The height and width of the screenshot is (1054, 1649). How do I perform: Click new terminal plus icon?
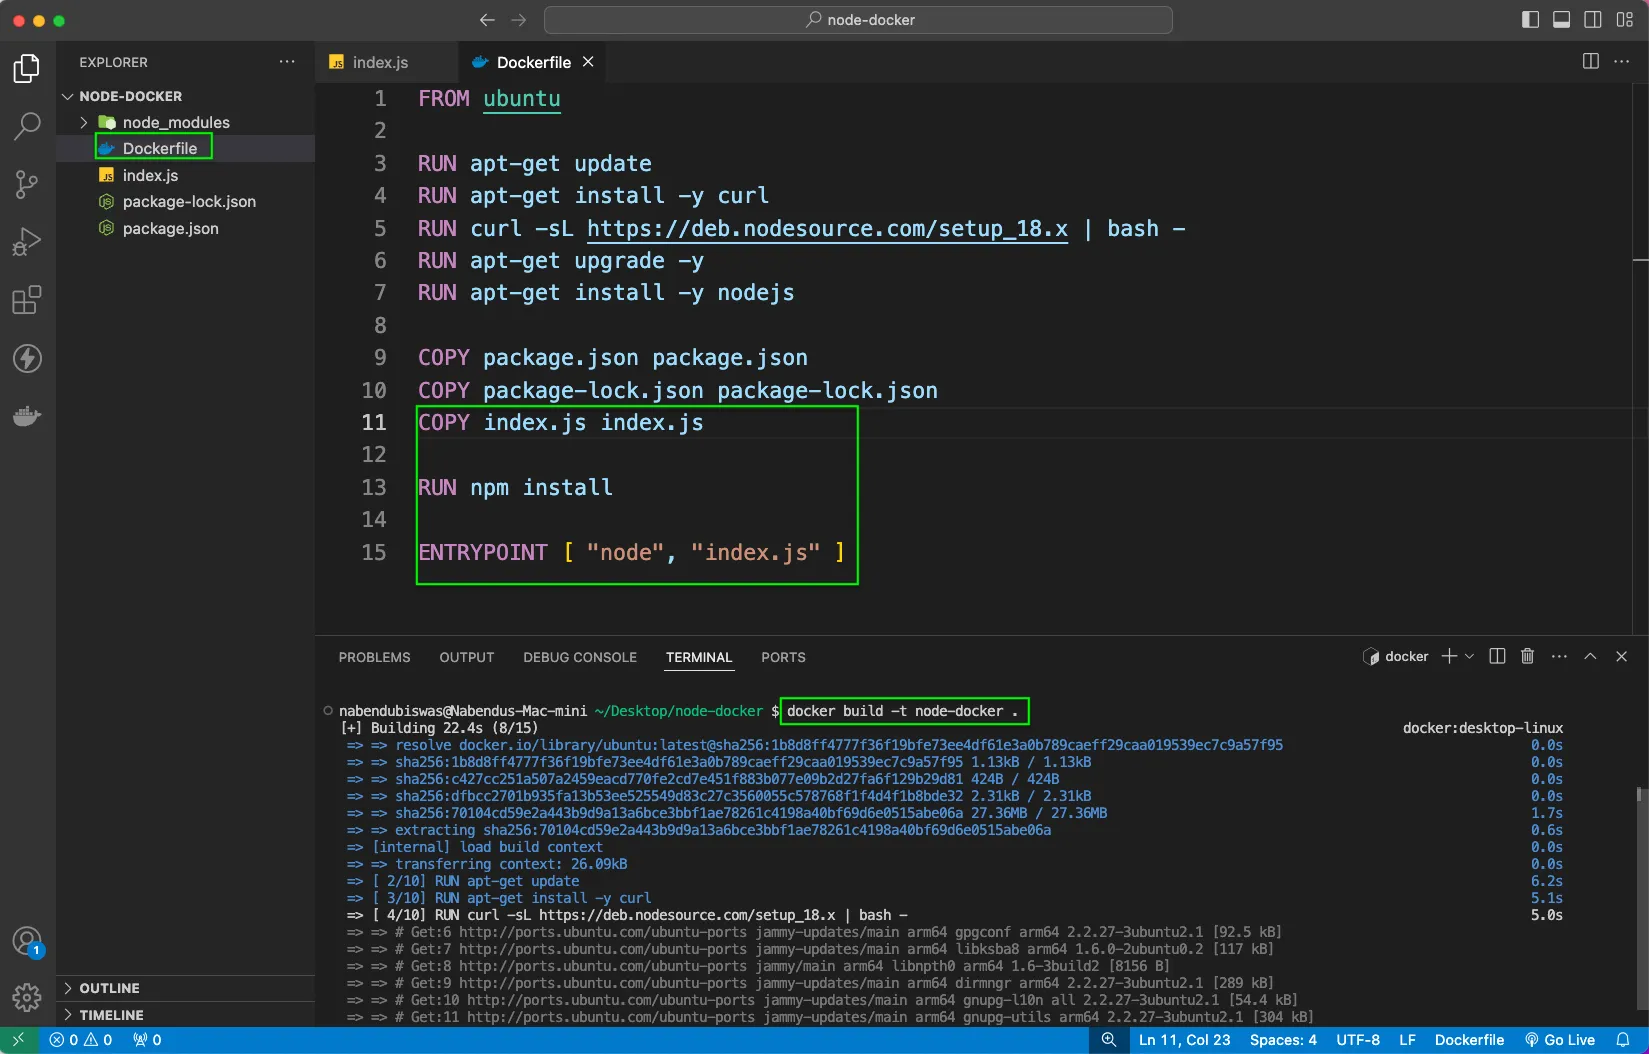click(x=1449, y=656)
